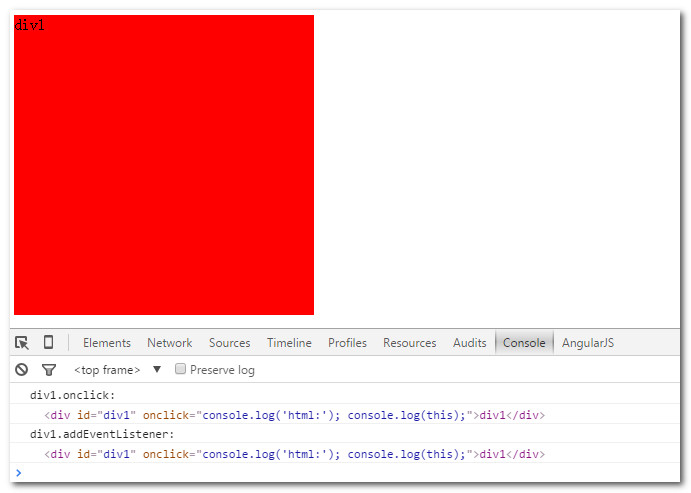691x493 pixels.
Task: Select the 'div1.onclick:' log line
Action: coord(345,395)
